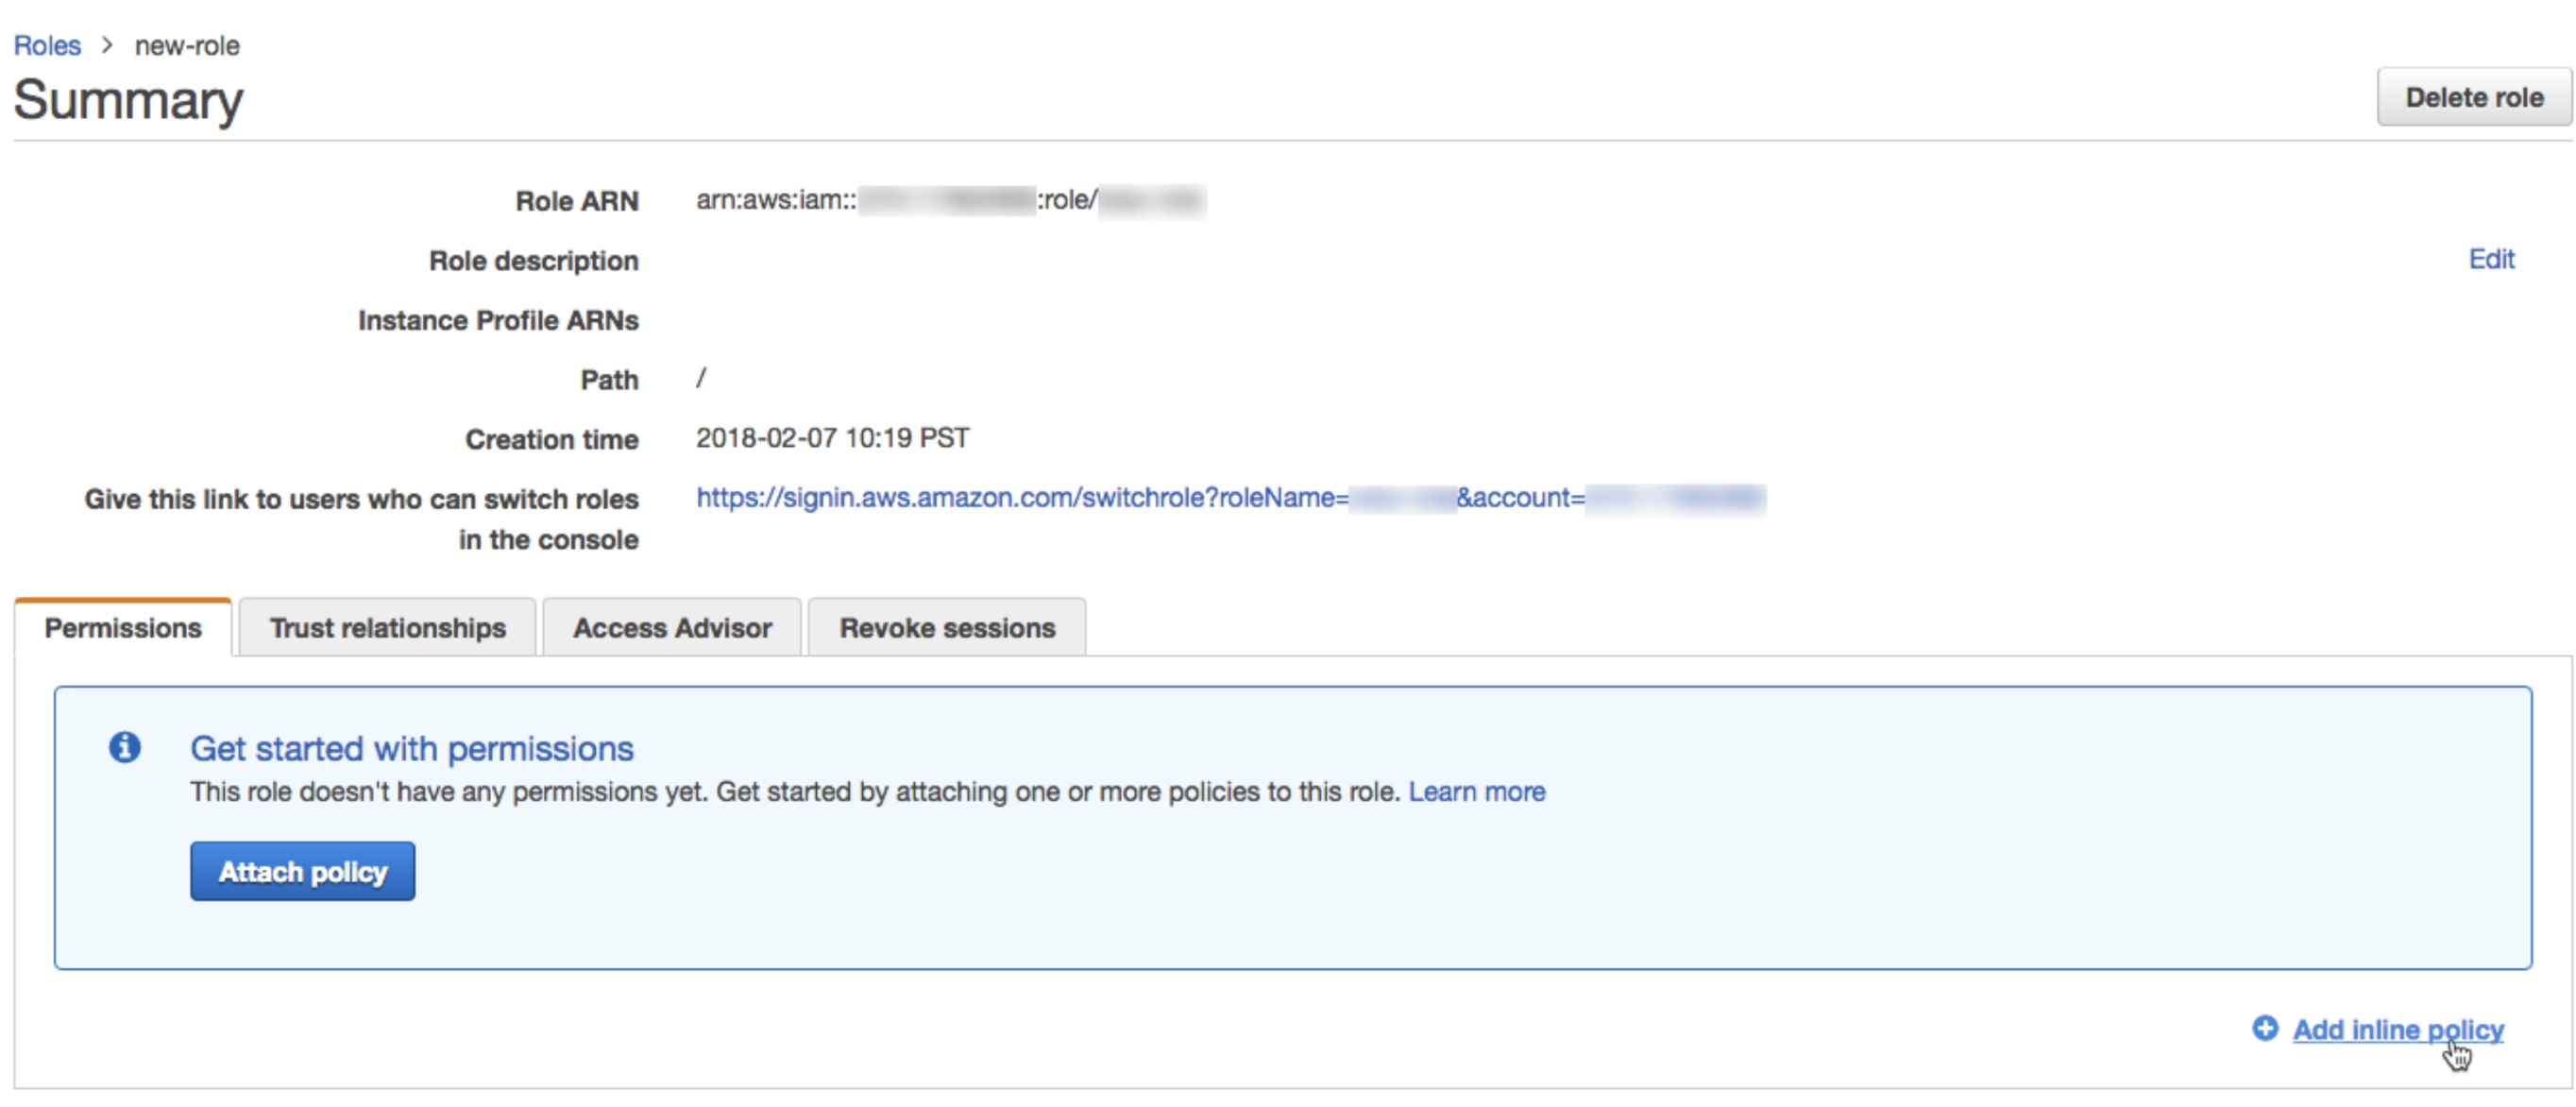This screenshot has width=2576, height=1107.
Task: Select the new-role breadcrumb text
Action: [187, 45]
